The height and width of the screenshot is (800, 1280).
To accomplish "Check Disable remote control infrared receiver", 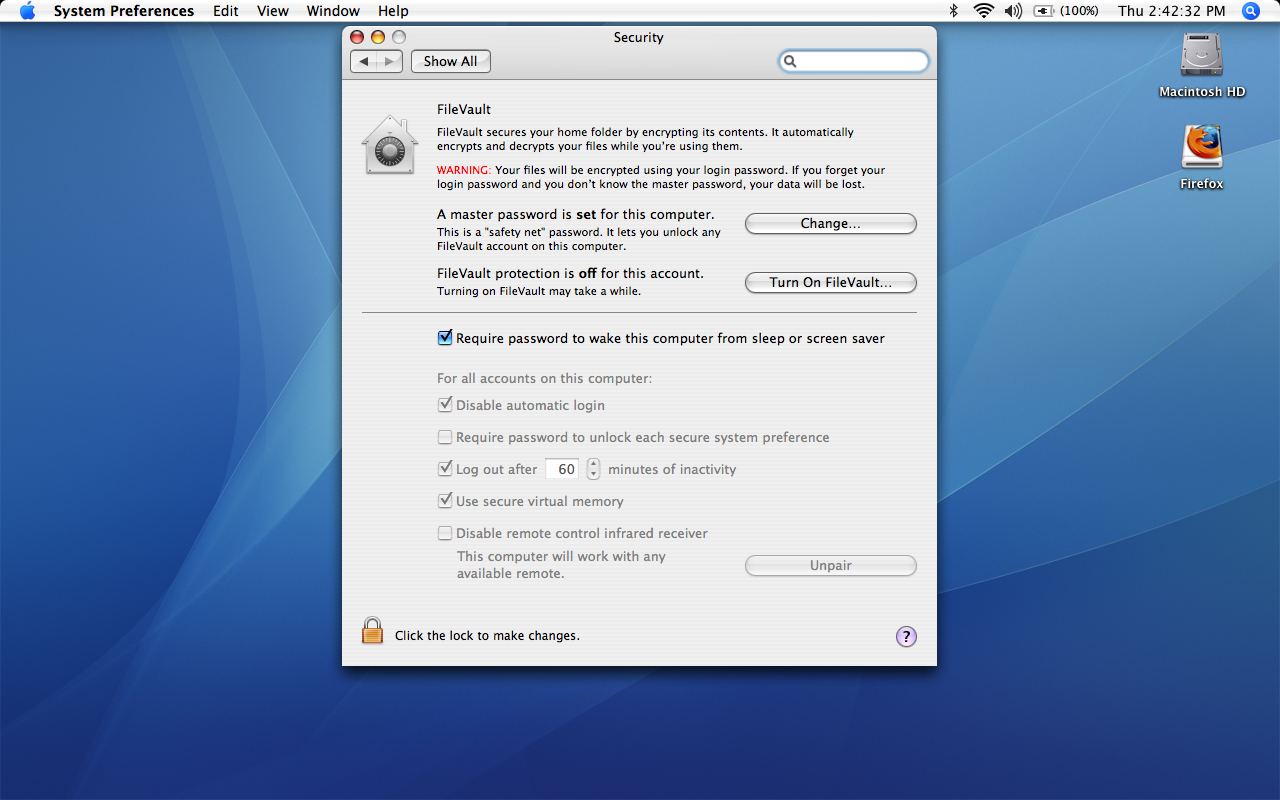I will [x=445, y=533].
